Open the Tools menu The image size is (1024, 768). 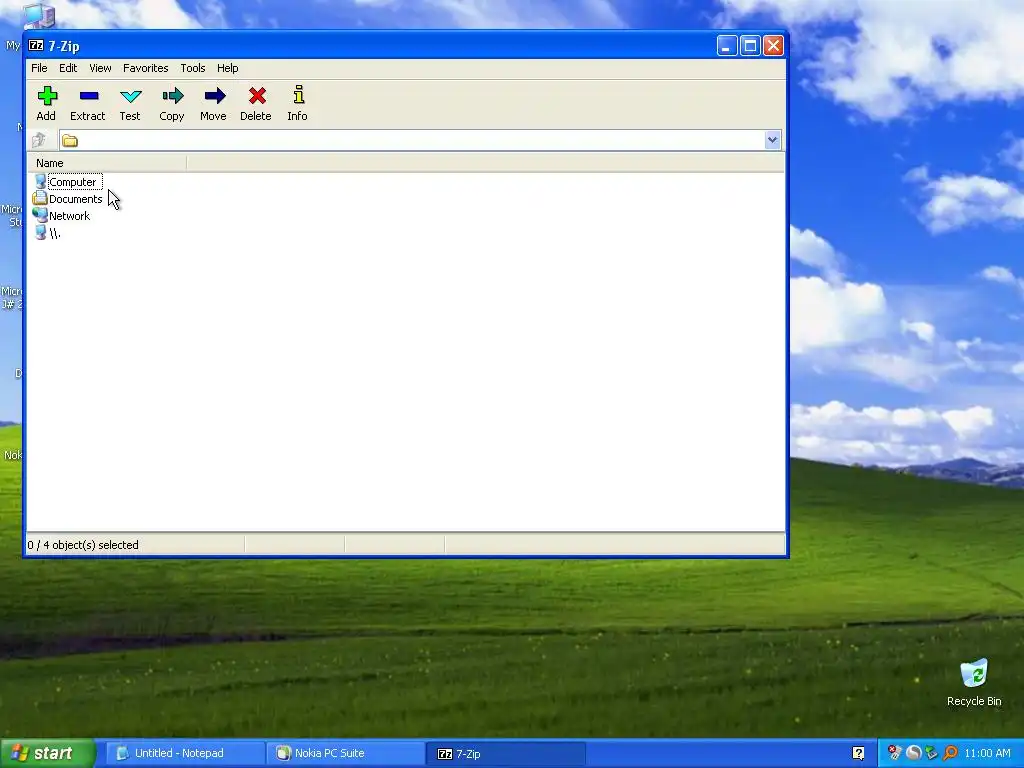coord(193,68)
